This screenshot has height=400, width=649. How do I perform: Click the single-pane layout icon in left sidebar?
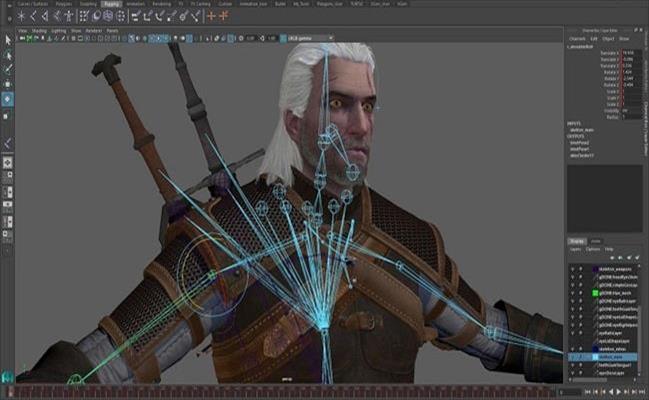[7, 163]
